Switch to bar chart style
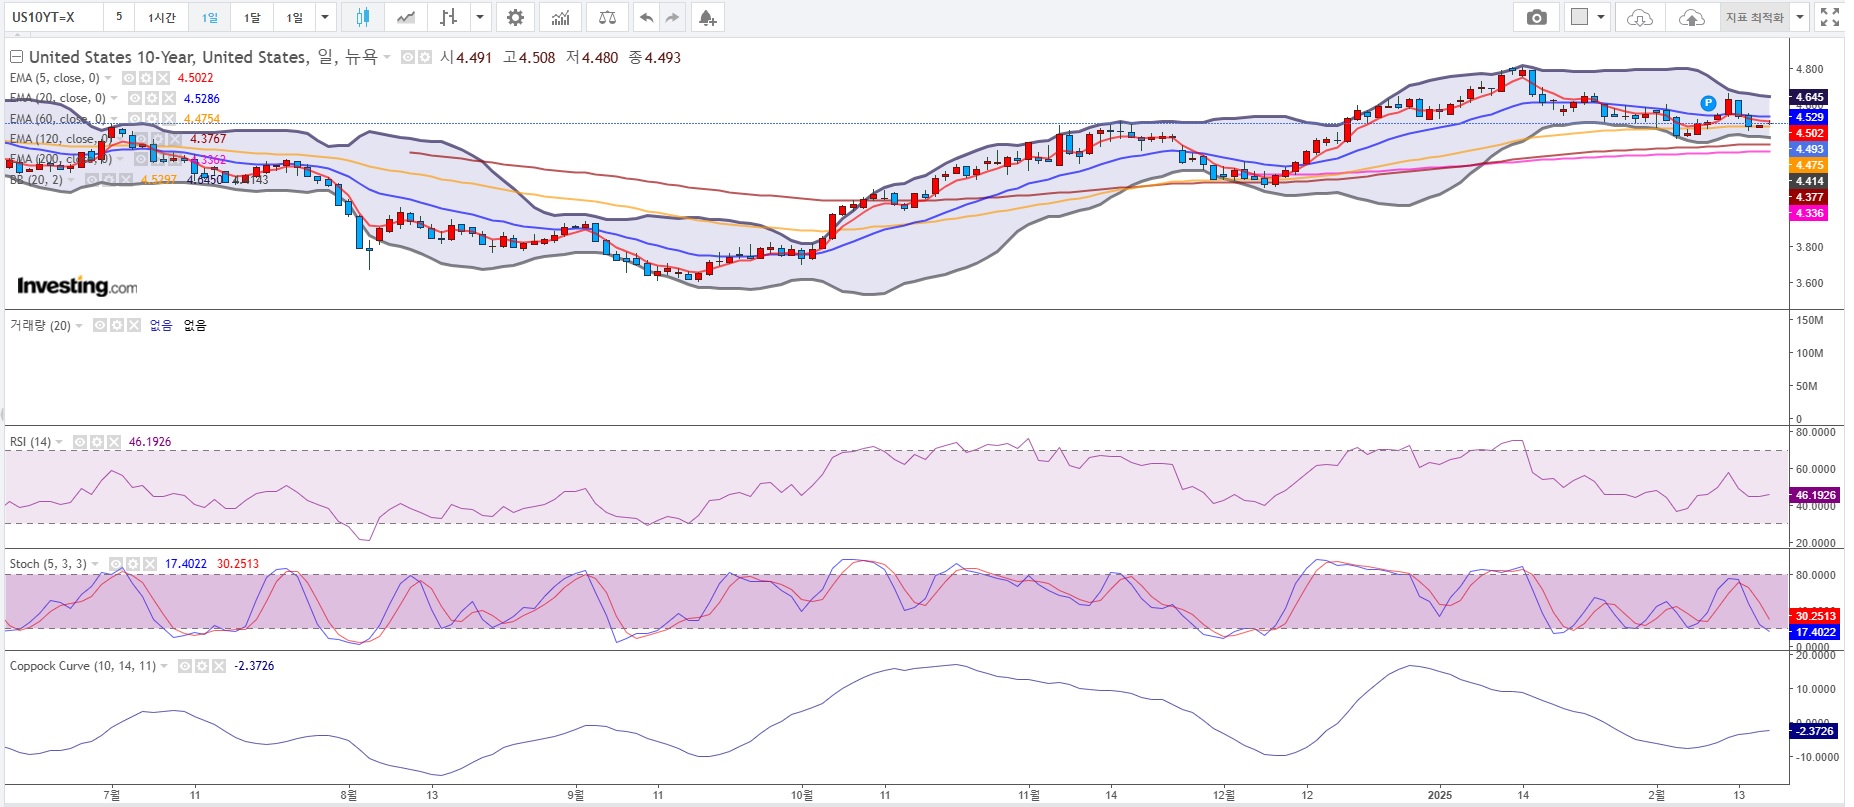 (x=448, y=17)
